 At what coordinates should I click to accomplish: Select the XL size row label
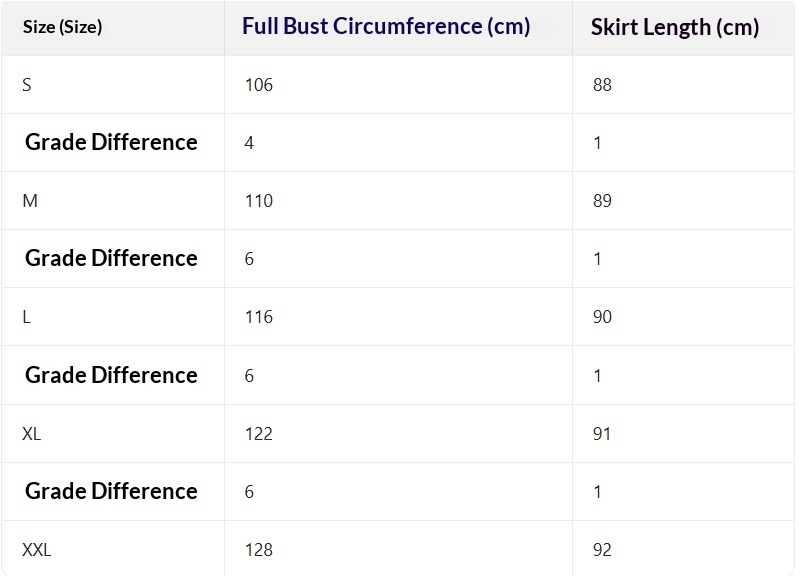32,434
